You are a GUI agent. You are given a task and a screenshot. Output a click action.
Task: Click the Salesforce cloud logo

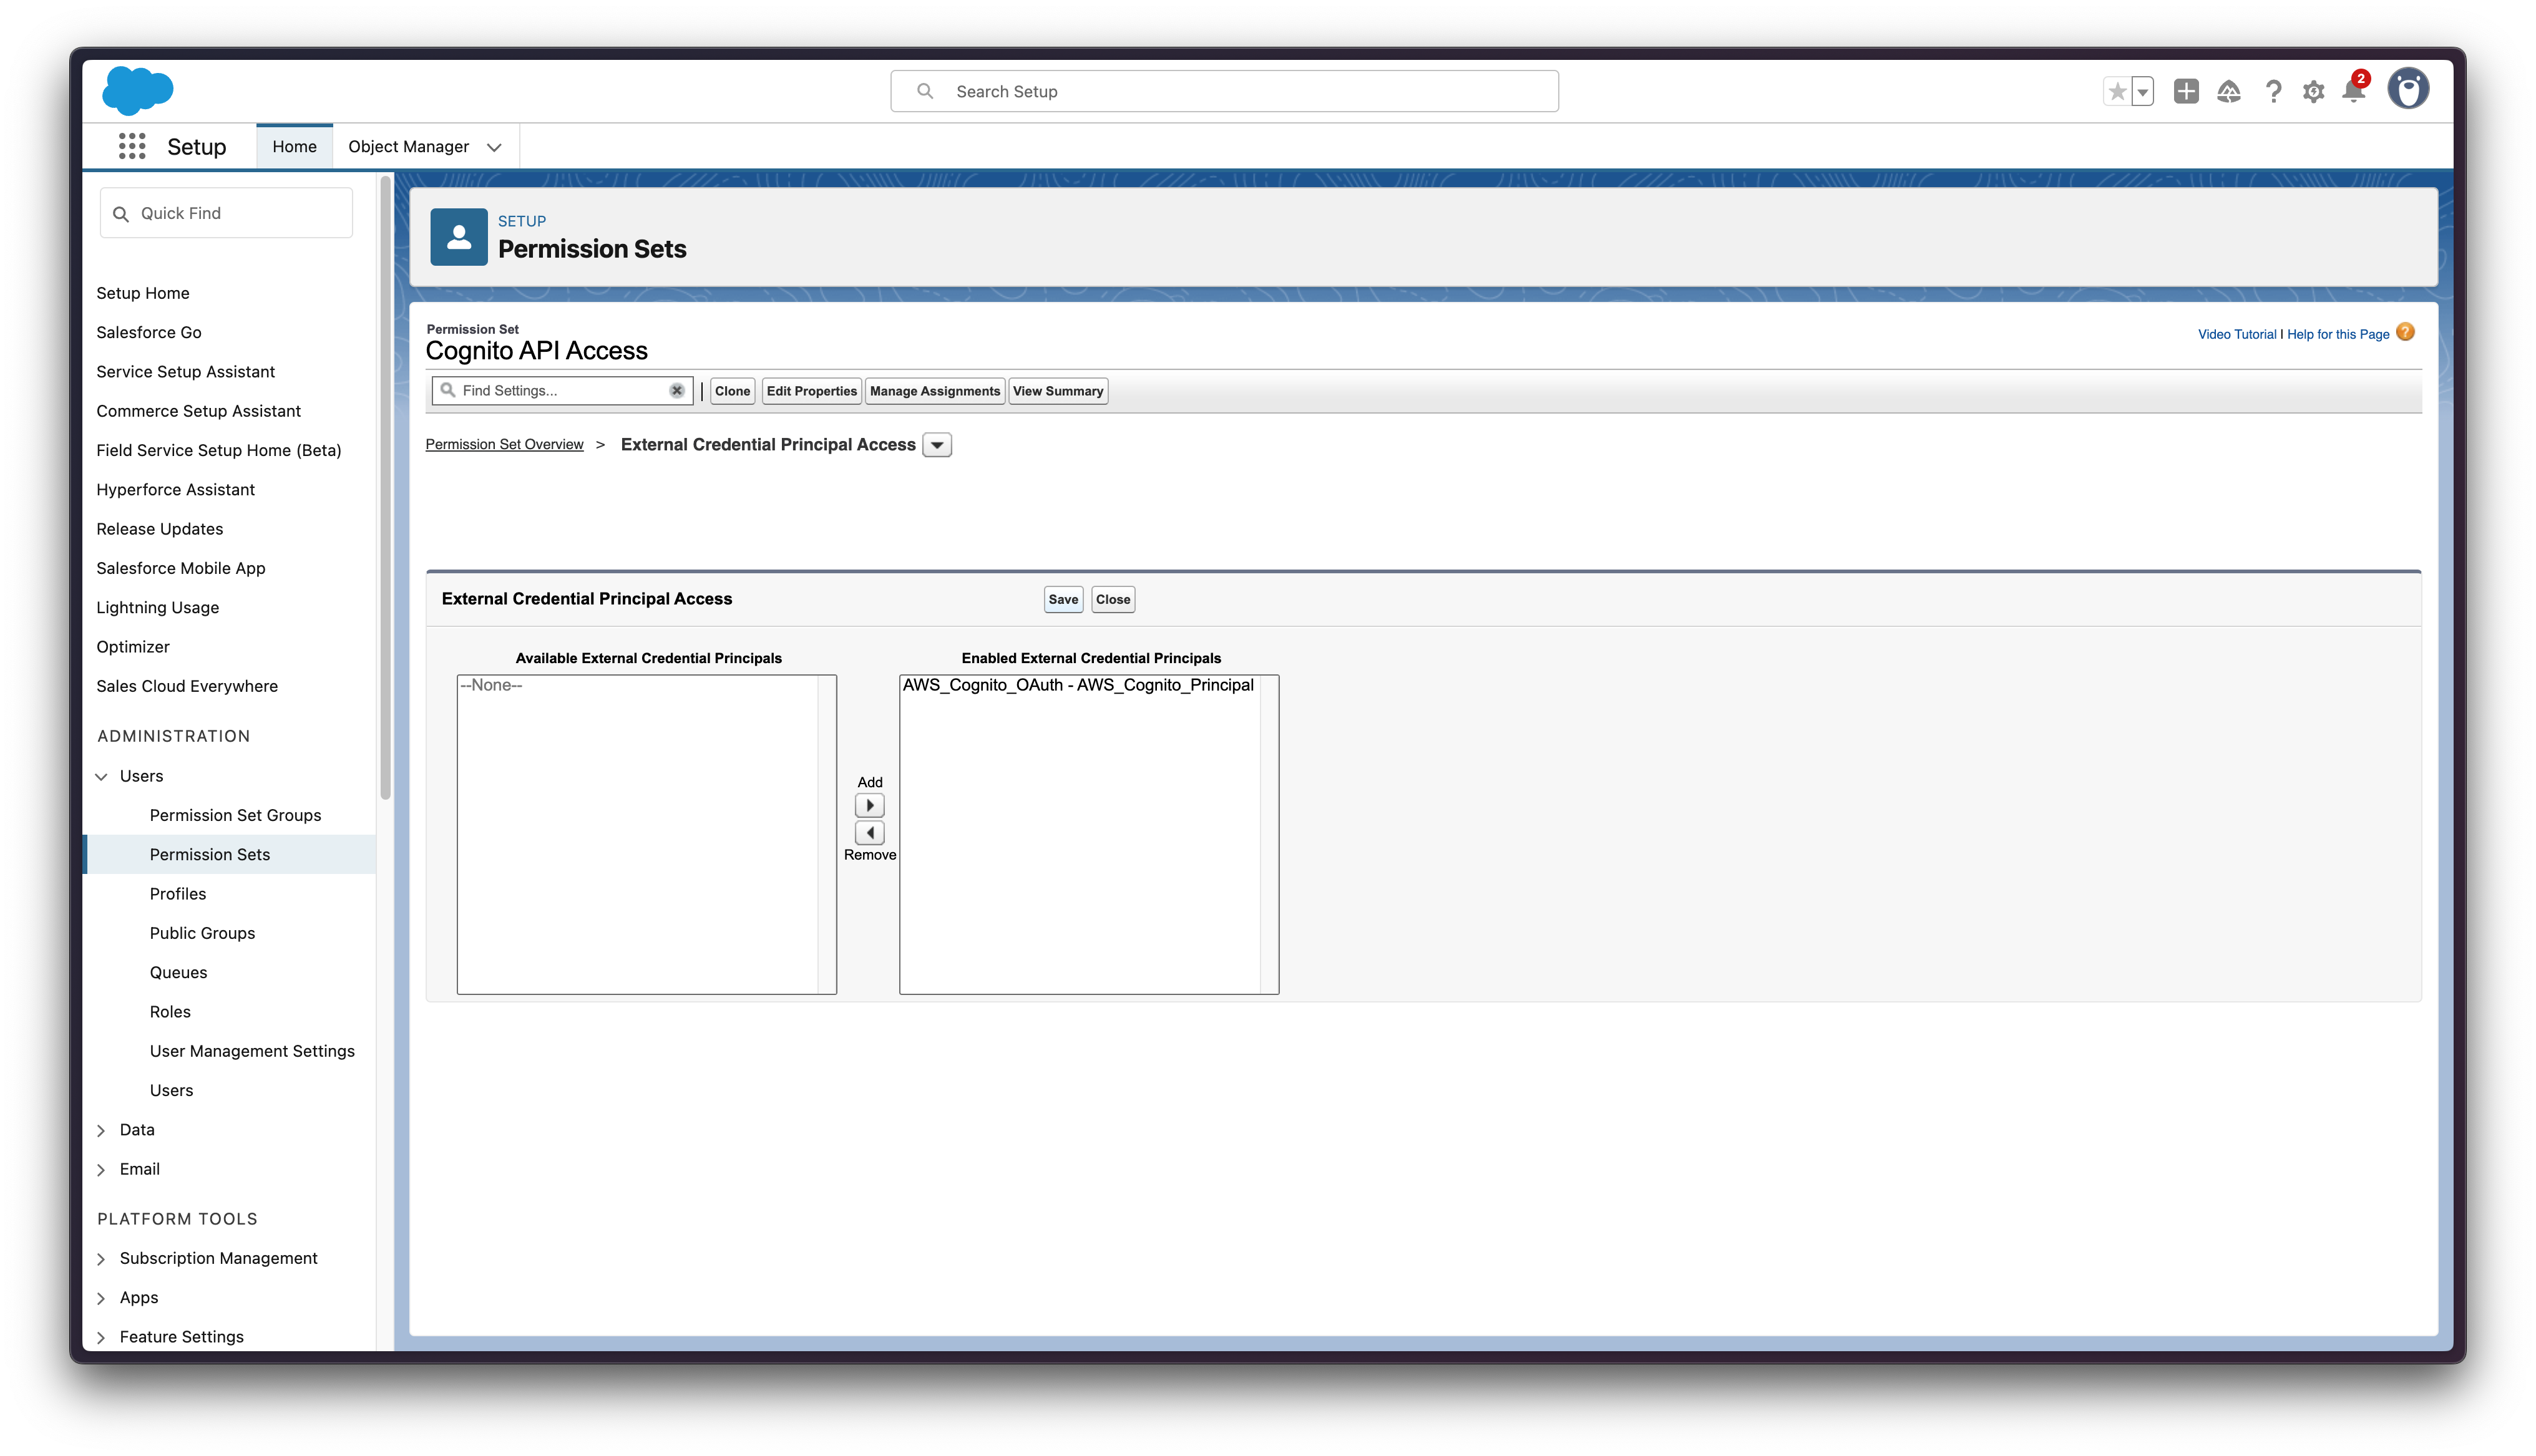click(x=138, y=90)
